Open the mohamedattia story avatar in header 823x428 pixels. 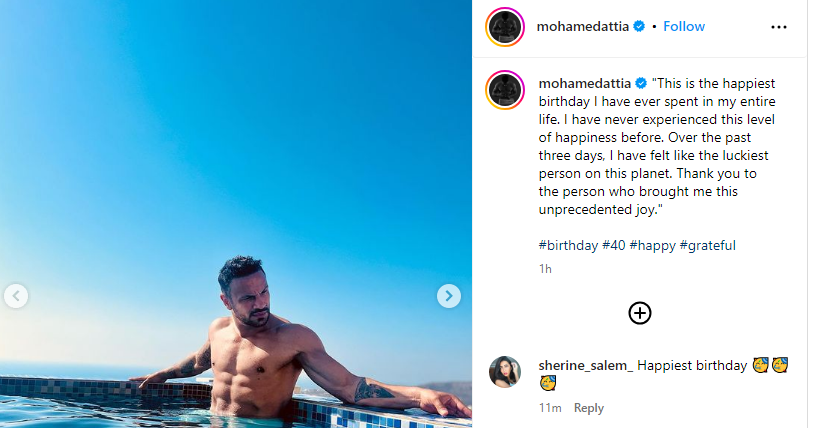(x=506, y=27)
